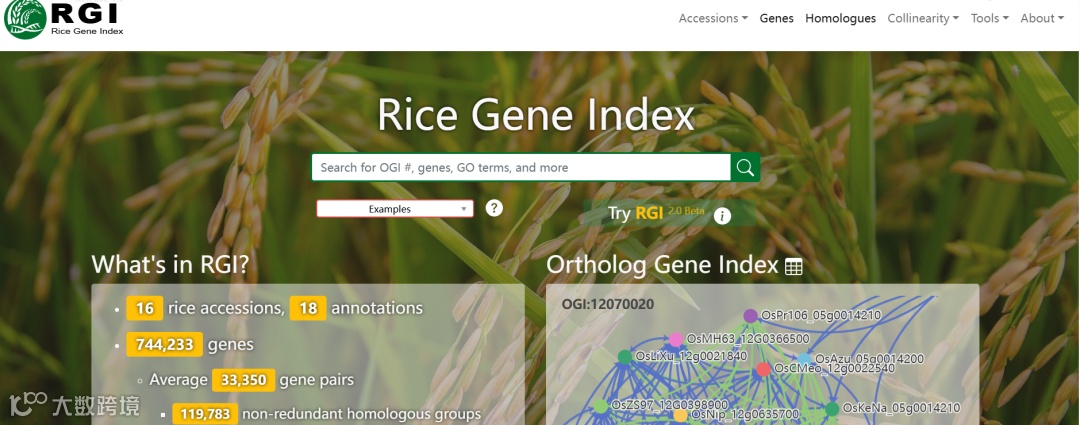Expand the Tools dropdown menu
This screenshot has width=1080, height=425.
[x=990, y=19]
